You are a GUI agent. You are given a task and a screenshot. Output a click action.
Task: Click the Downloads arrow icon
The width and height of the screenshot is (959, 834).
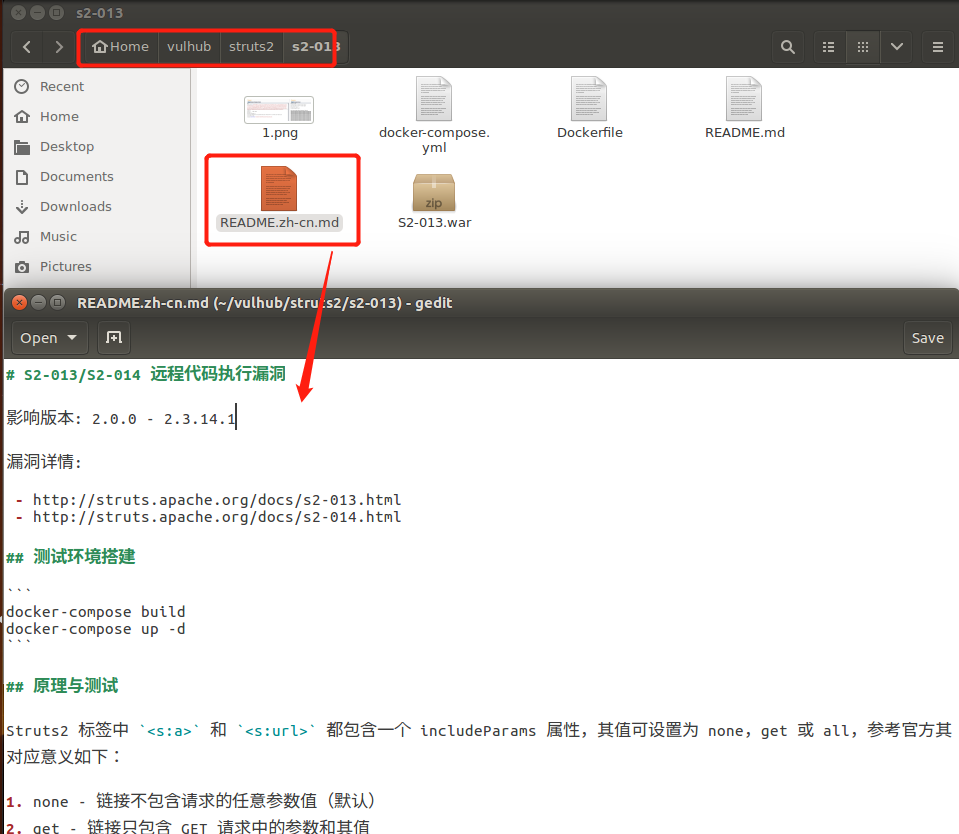coord(22,207)
